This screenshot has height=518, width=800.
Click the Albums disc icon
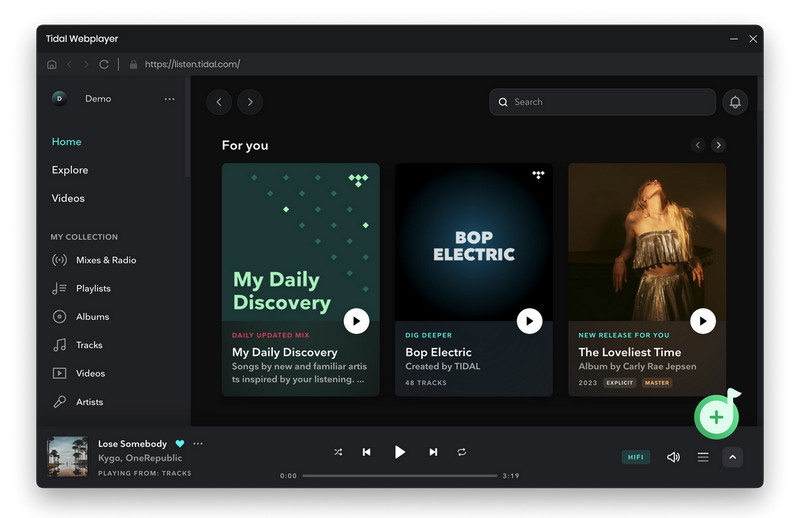(59, 316)
